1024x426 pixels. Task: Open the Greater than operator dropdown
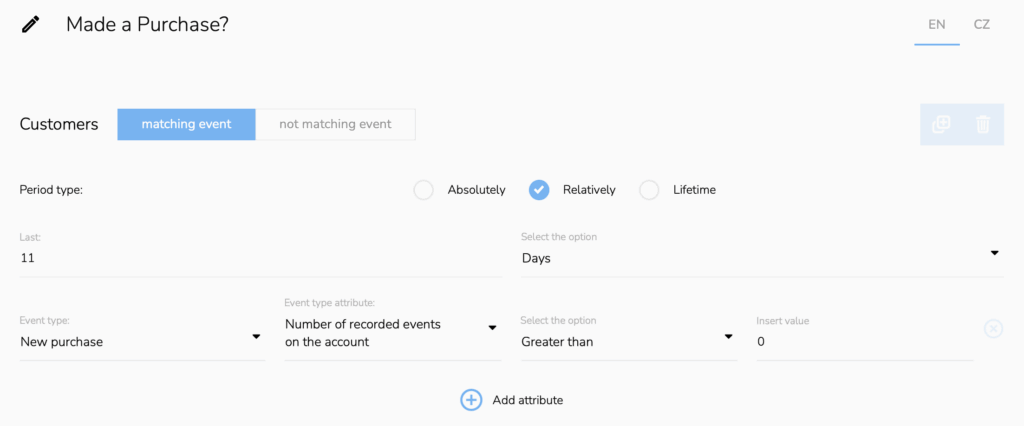click(x=628, y=342)
